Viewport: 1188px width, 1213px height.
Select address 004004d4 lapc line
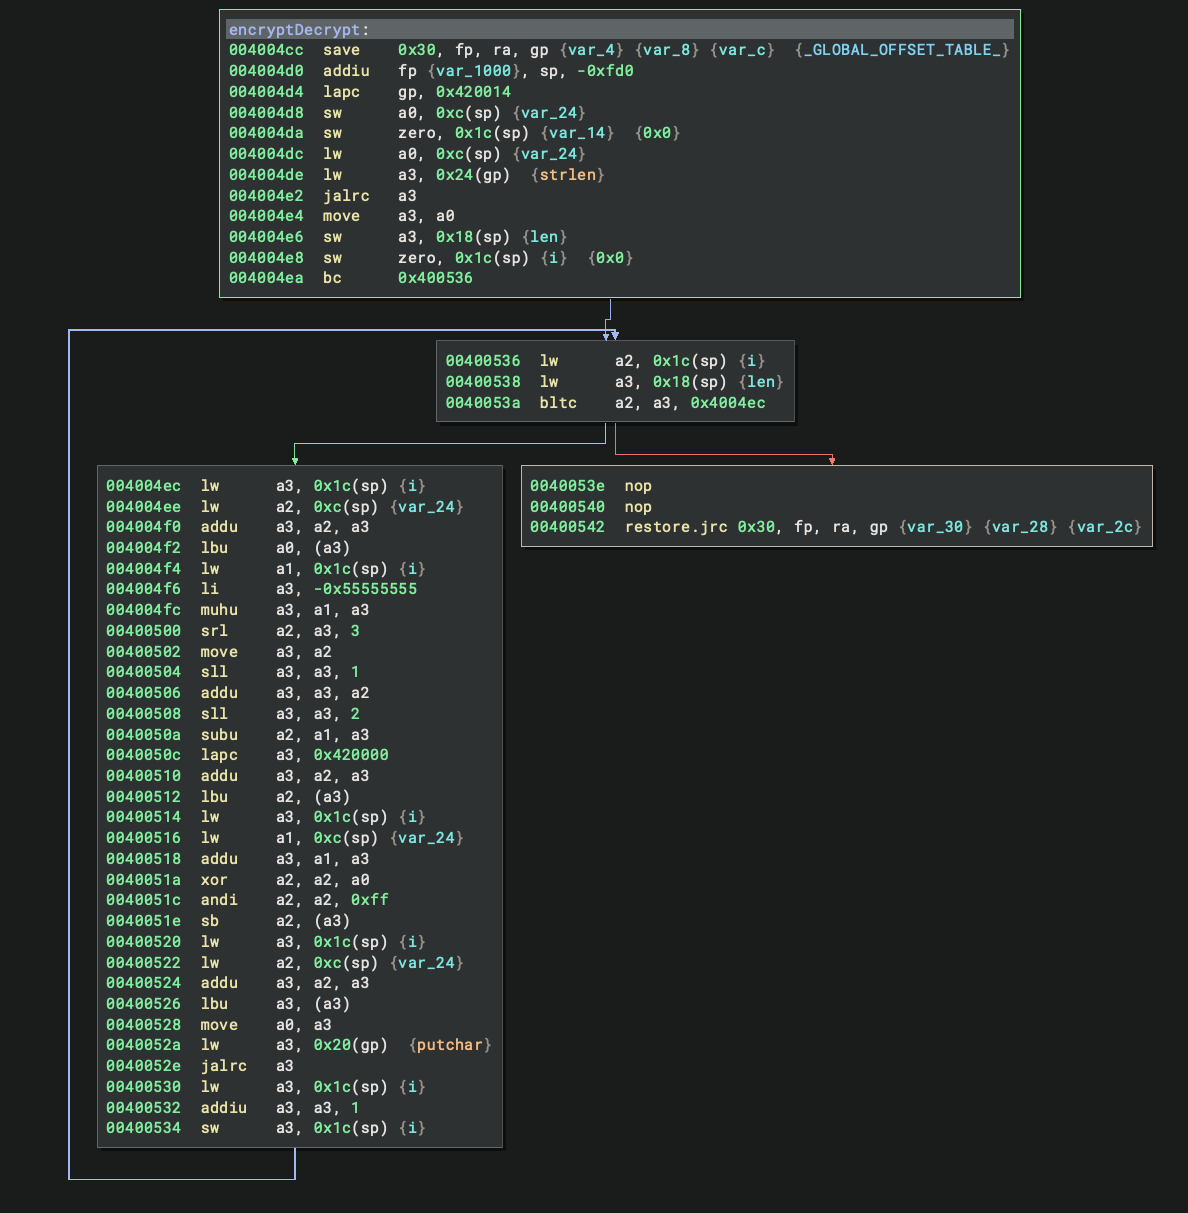point(266,92)
